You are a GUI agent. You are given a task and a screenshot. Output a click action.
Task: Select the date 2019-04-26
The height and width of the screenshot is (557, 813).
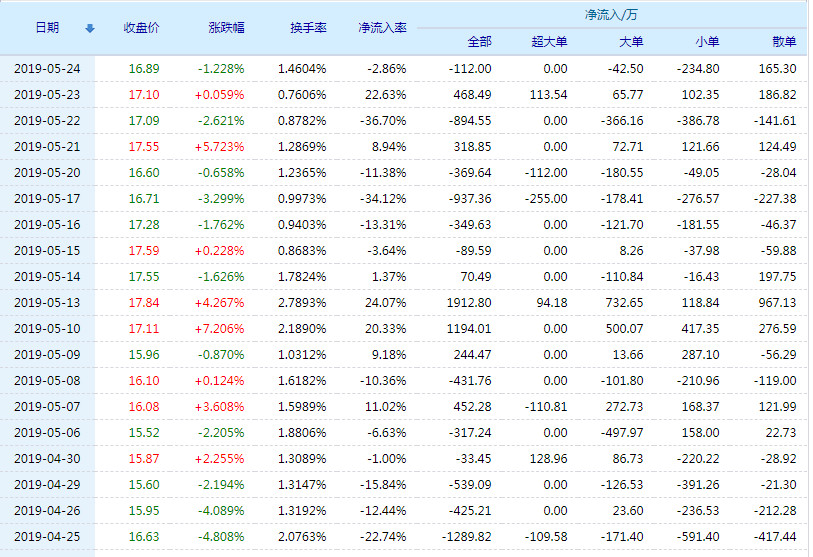pyautogui.click(x=47, y=511)
